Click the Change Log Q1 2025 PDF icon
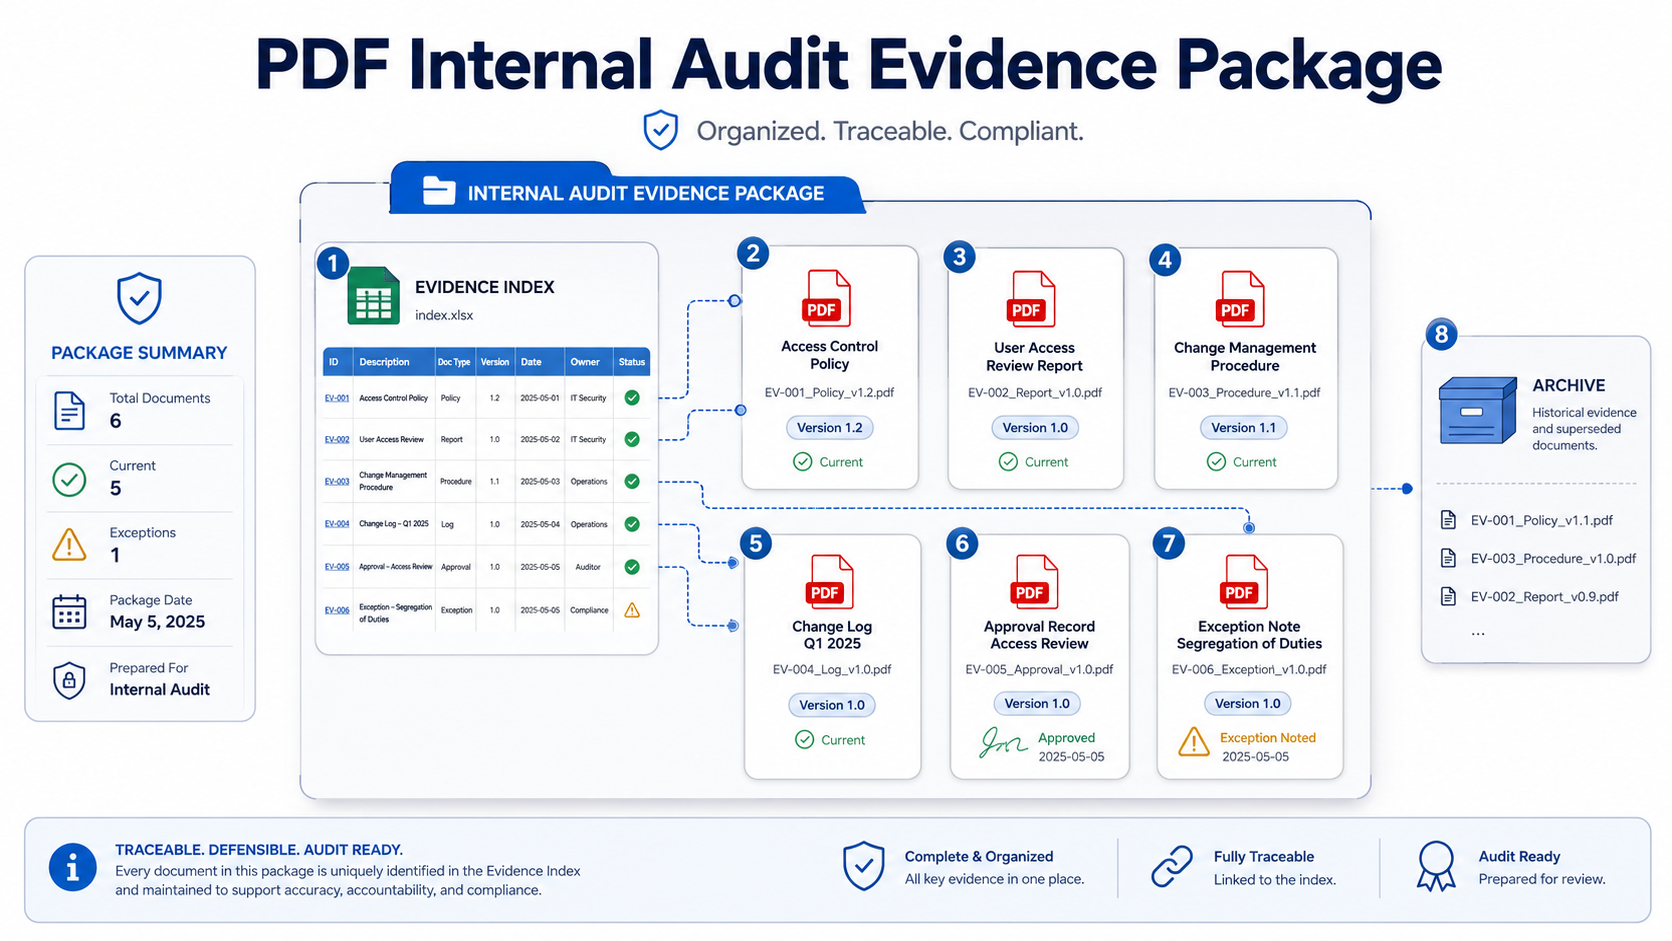 pyautogui.click(x=830, y=581)
